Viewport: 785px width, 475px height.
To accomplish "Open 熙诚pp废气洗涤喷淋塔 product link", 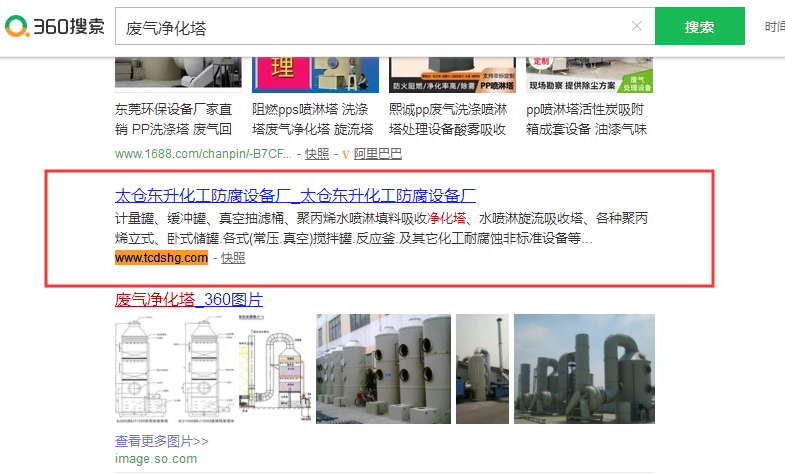I will pos(448,119).
